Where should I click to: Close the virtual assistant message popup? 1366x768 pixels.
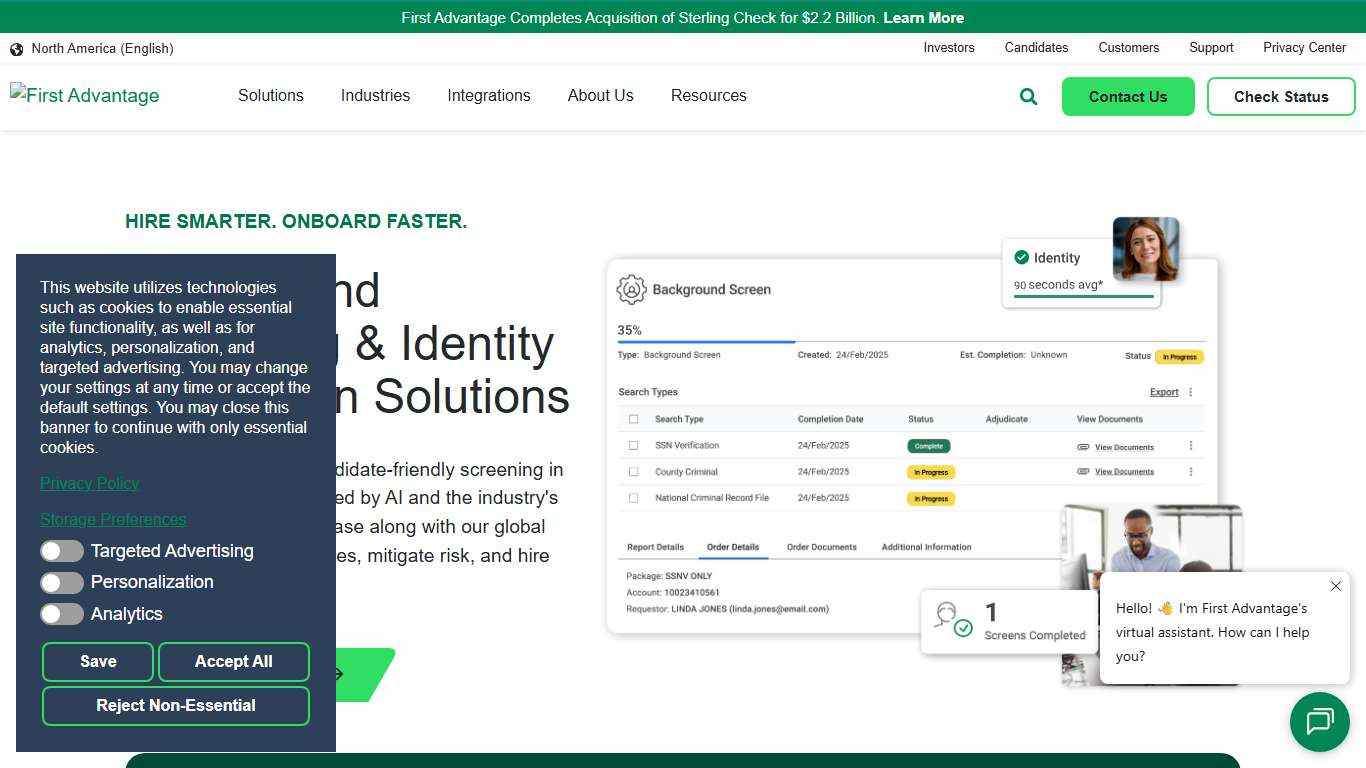pyautogui.click(x=1335, y=586)
